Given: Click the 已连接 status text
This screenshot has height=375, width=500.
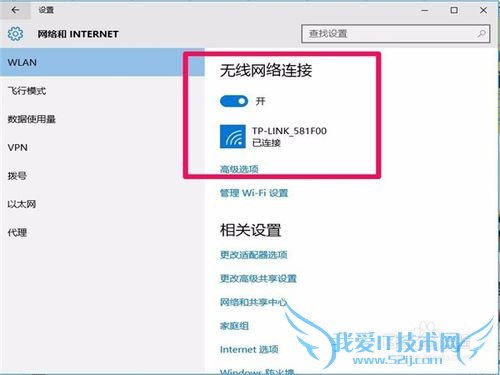Looking at the screenshot, I should (x=266, y=143).
